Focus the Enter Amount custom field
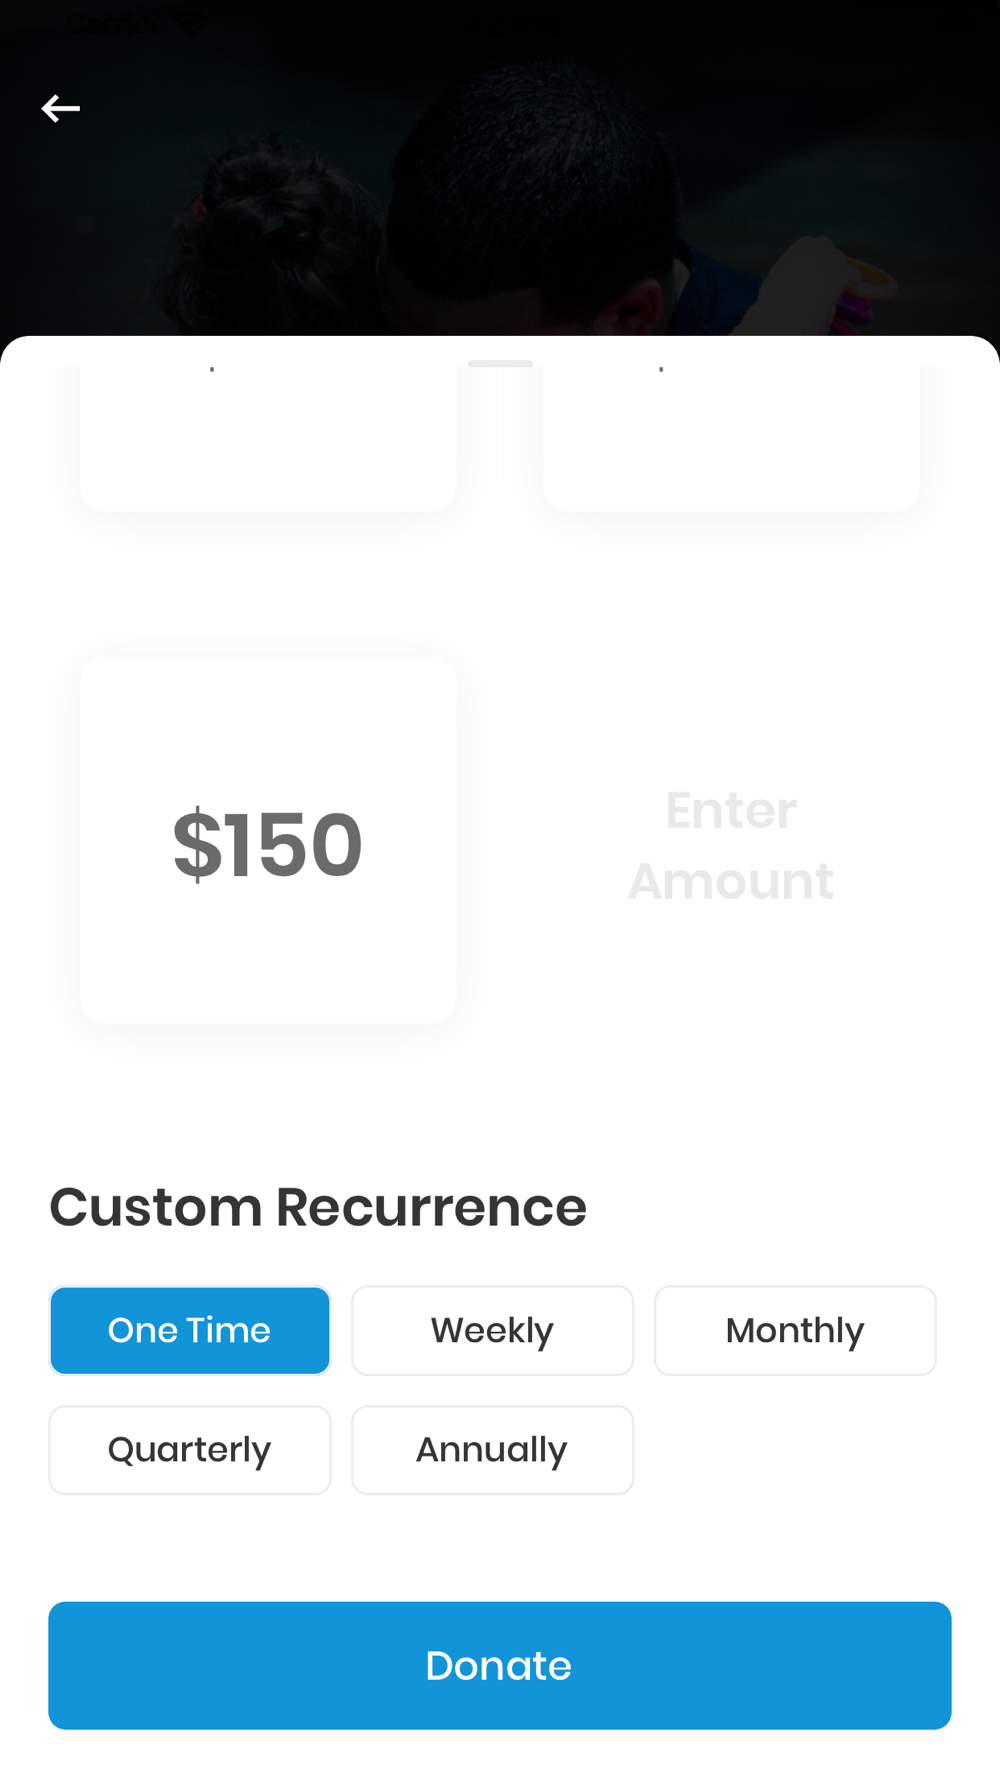 pos(731,845)
